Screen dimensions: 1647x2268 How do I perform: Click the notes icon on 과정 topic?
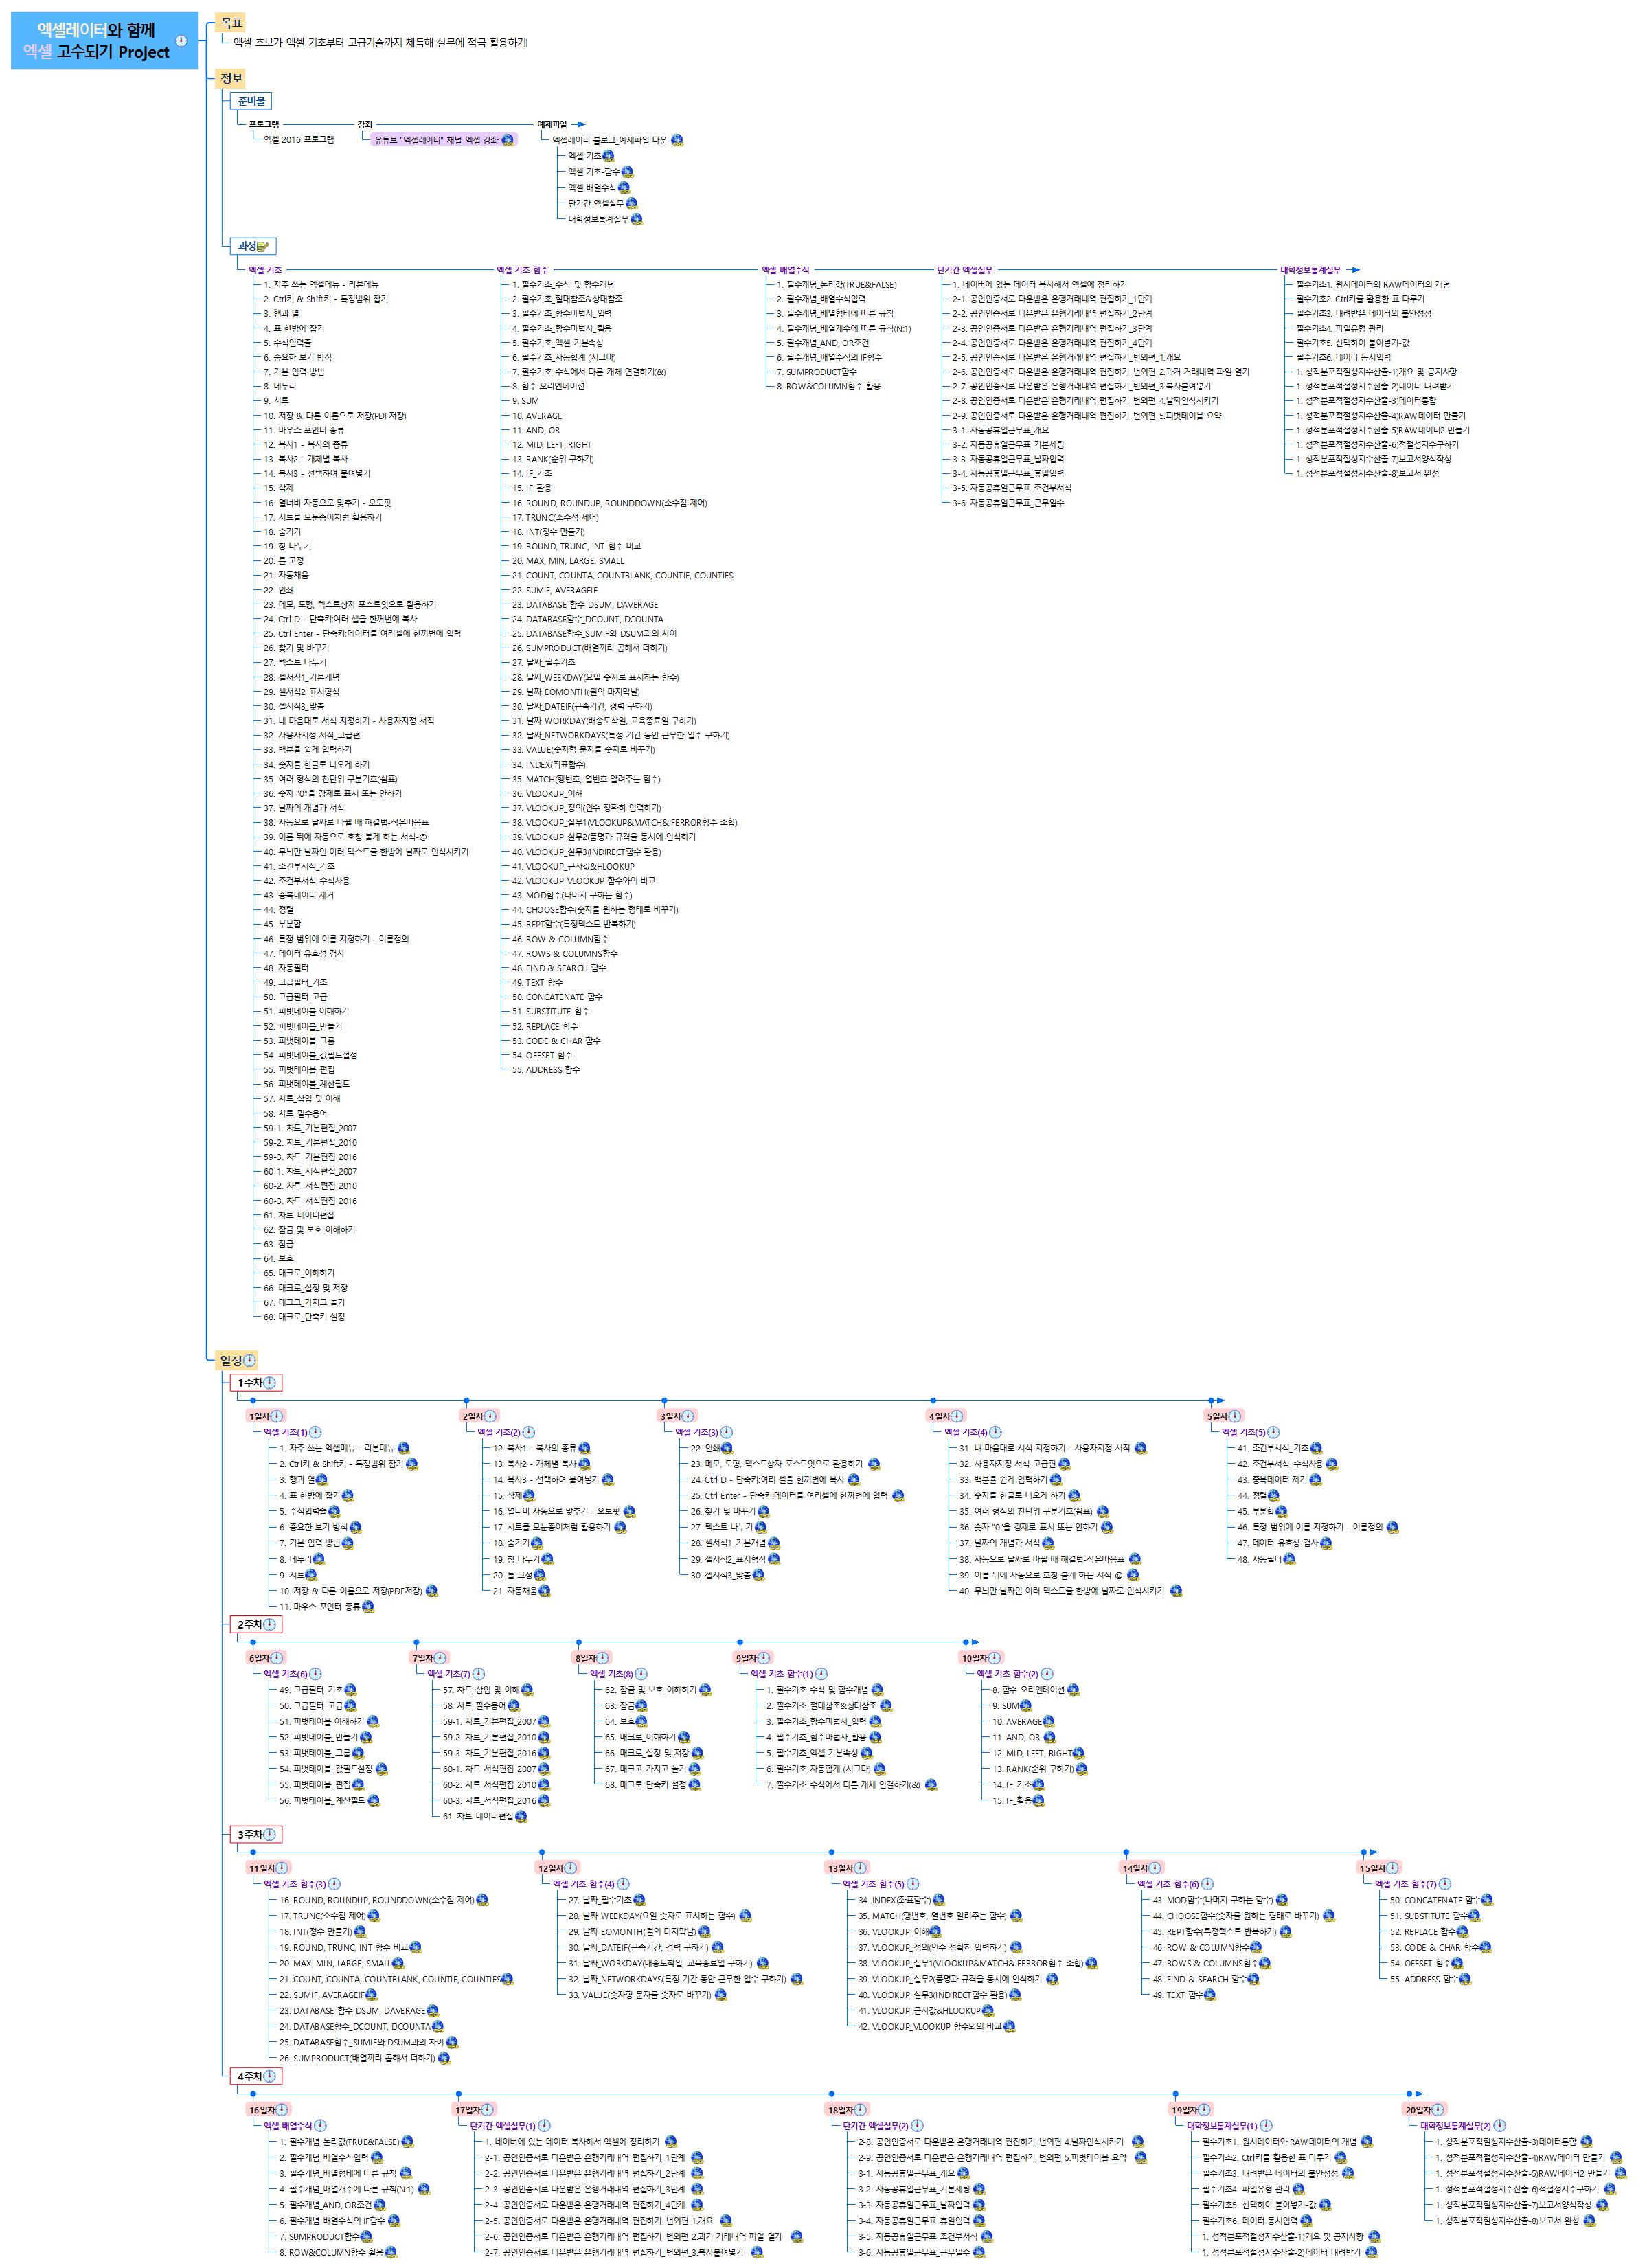(x=263, y=246)
